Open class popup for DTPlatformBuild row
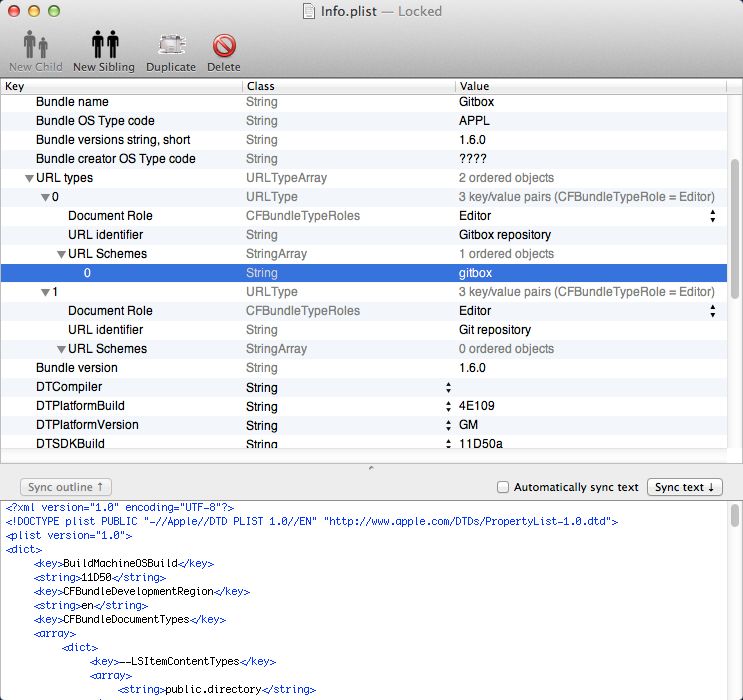This screenshot has height=700, width=743. (x=448, y=406)
